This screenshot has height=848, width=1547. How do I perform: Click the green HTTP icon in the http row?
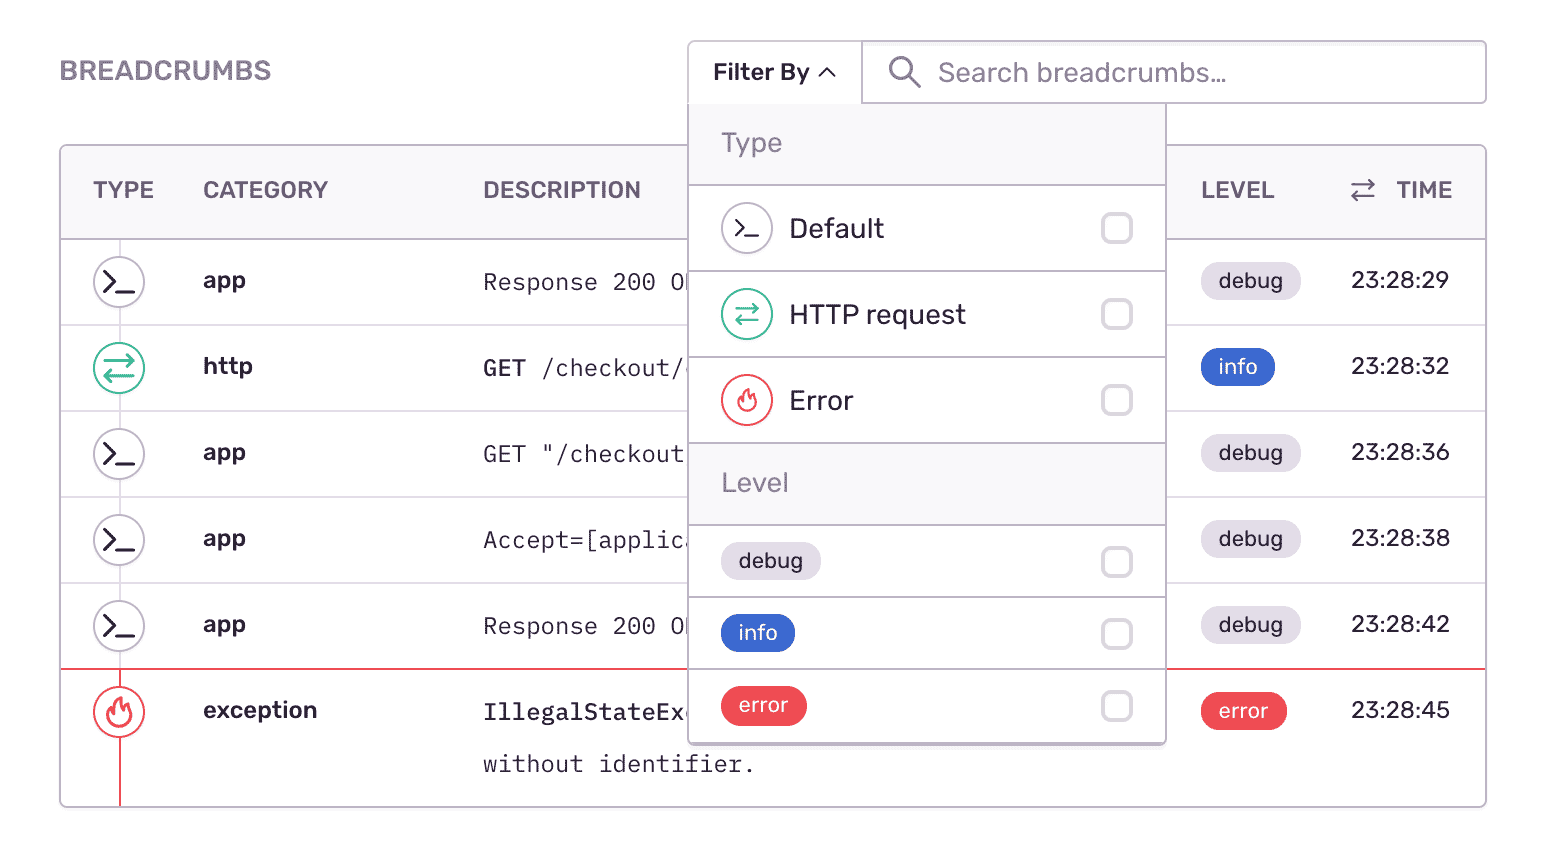119,367
